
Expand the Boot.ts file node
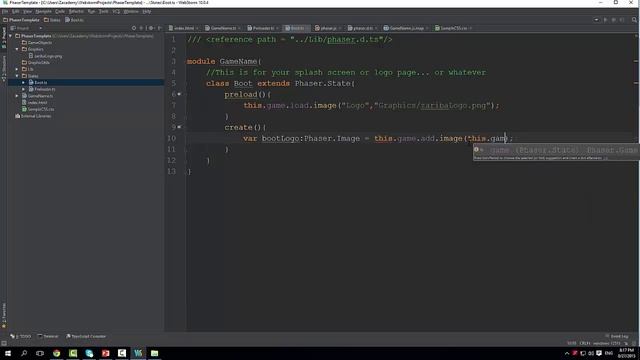tap(24, 82)
